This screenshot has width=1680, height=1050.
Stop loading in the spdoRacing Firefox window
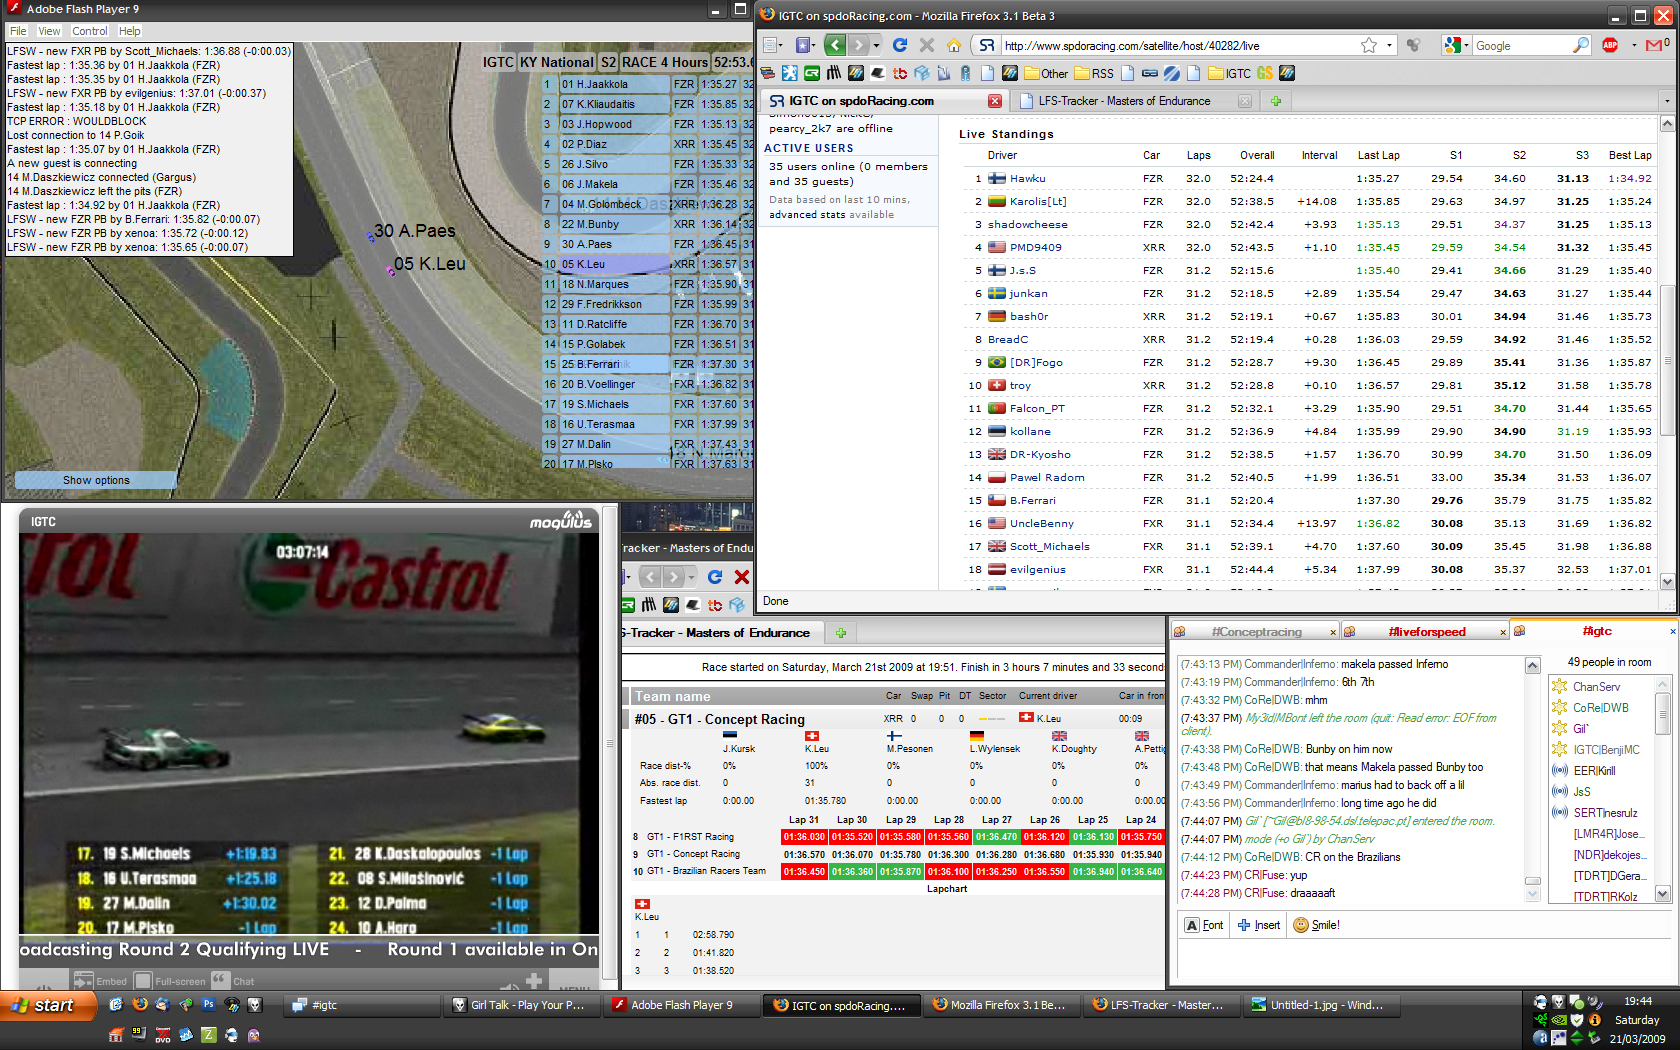(927, 45)
